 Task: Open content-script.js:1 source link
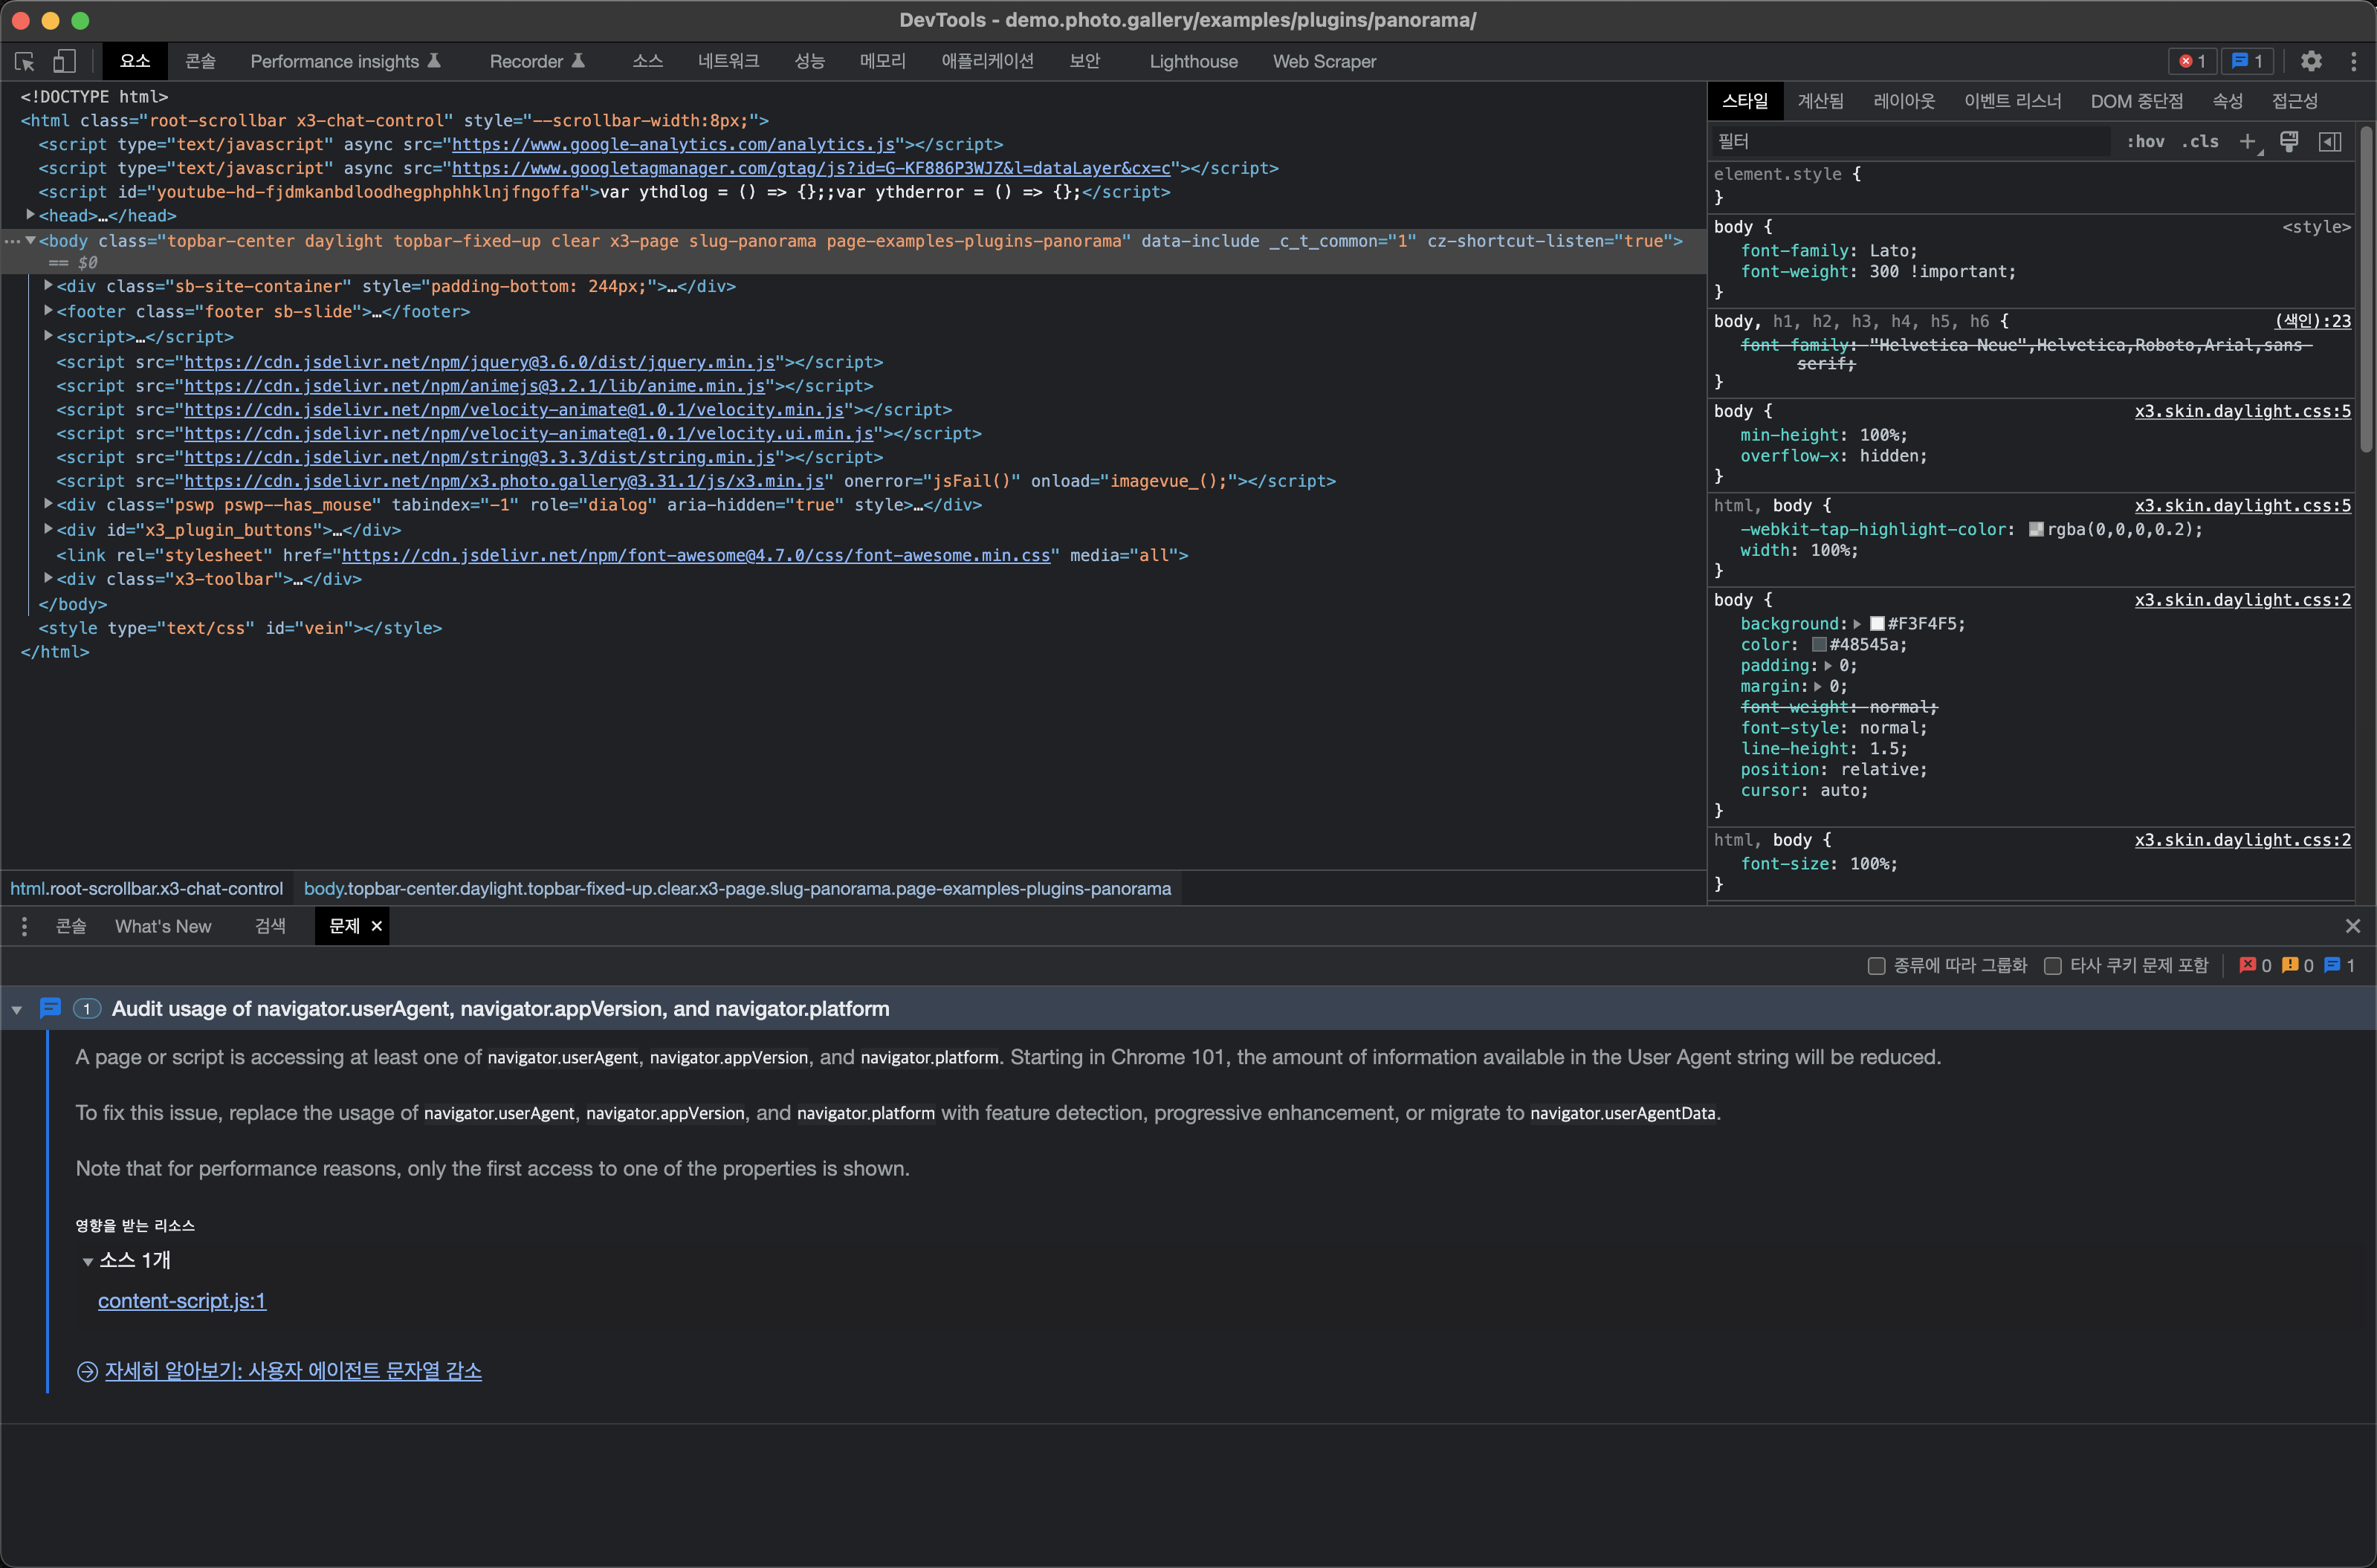pos(182,1301)
